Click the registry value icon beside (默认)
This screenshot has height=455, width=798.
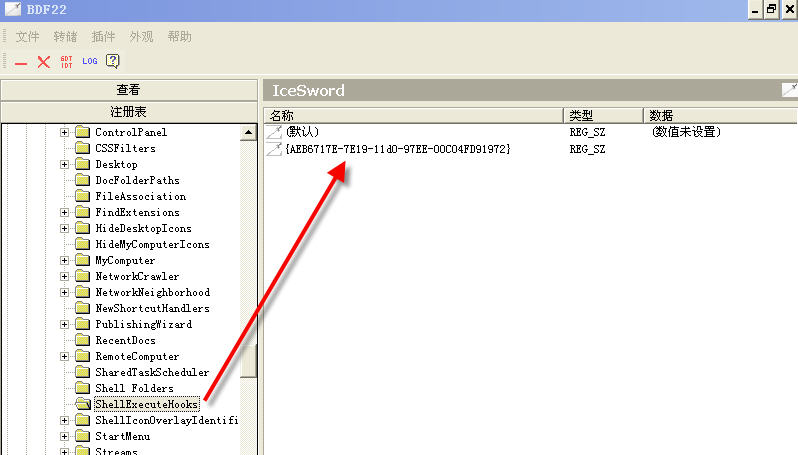point(274,132)
